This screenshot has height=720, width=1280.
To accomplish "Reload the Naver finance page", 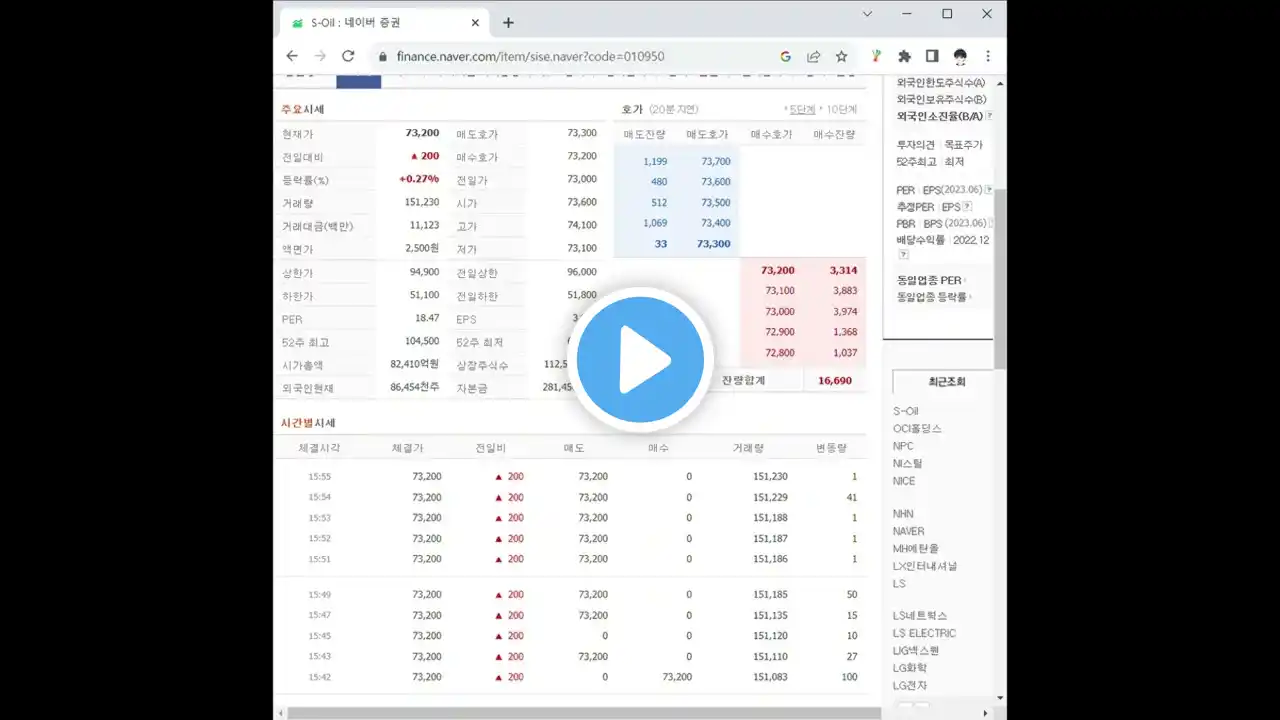I will click(348, 56).
